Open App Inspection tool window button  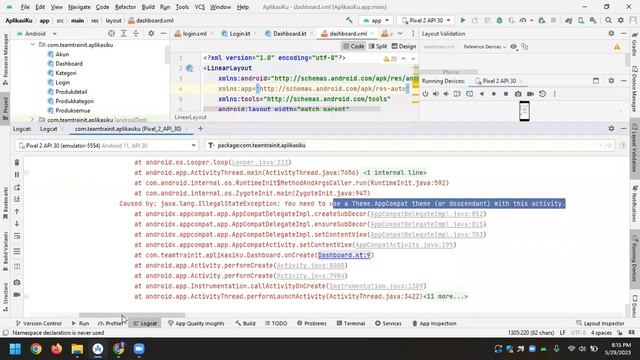click(434, 323)
